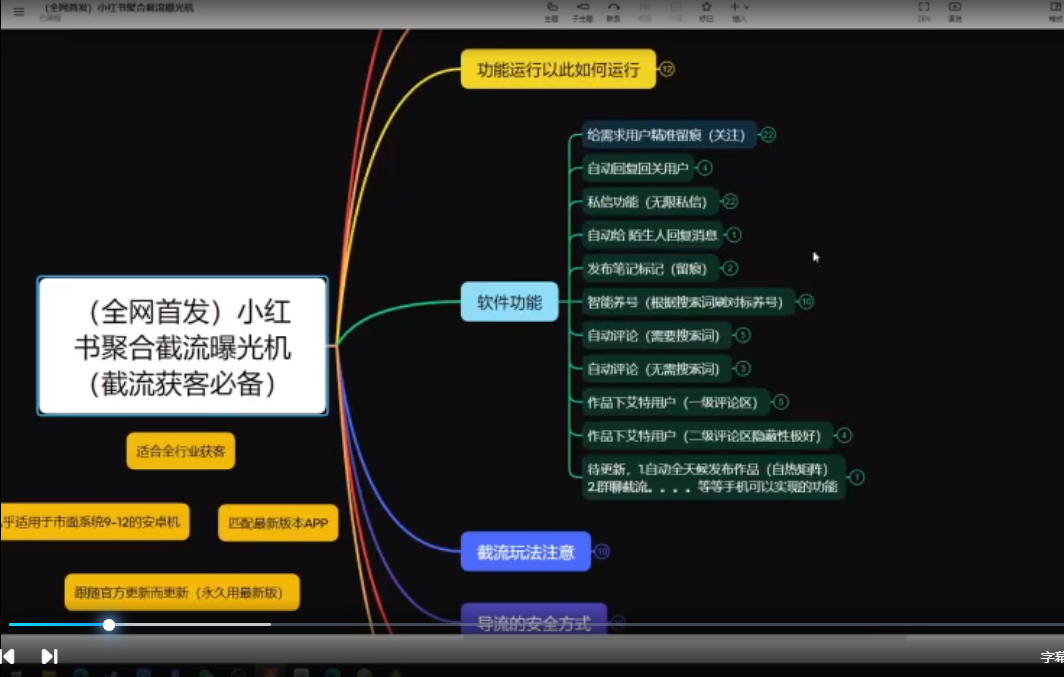Select the 适合全行业获客 floating topic
Image resolution: width=1064 pixels, height=677 pixels.
pyautogui.click(x=180, y=451)
